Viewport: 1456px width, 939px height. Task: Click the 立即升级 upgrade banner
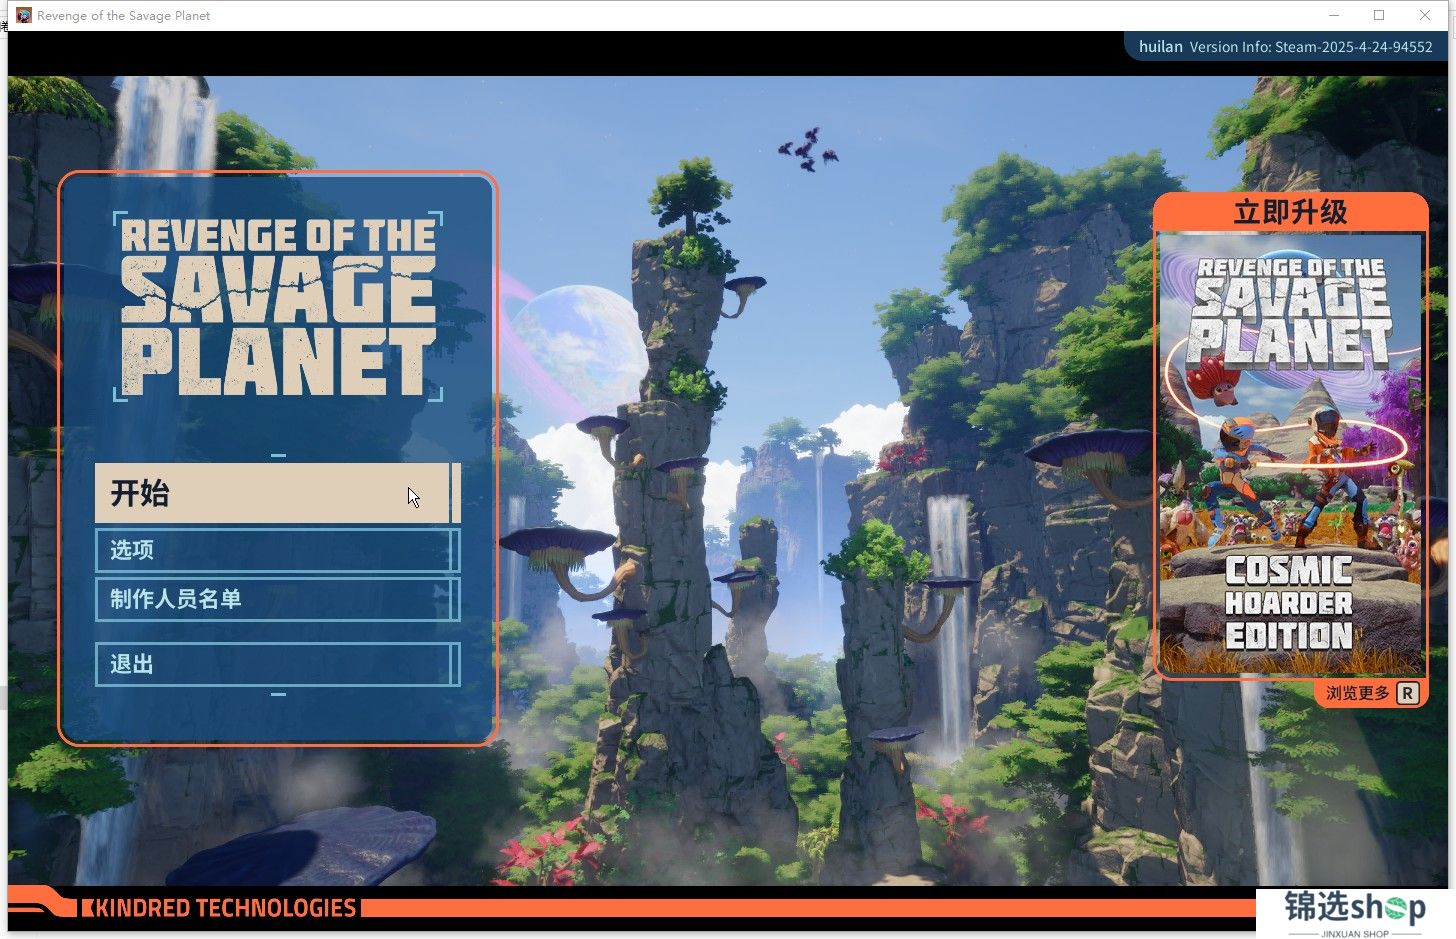tap(1290, 212)
